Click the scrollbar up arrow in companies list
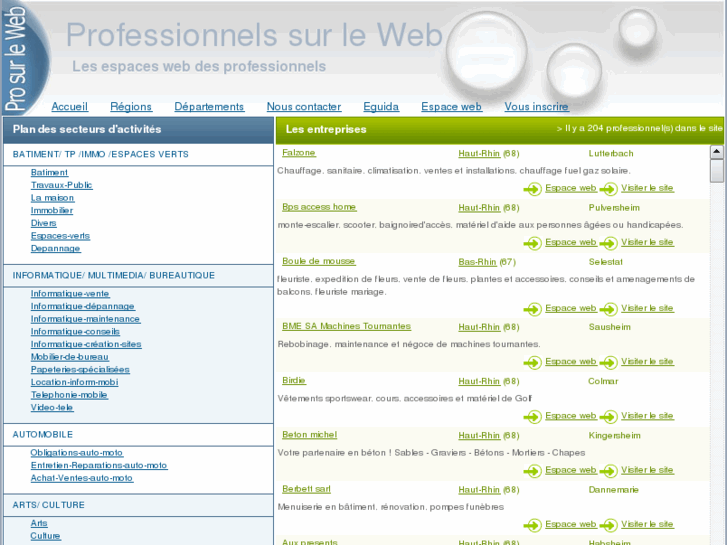 (716, 151)
